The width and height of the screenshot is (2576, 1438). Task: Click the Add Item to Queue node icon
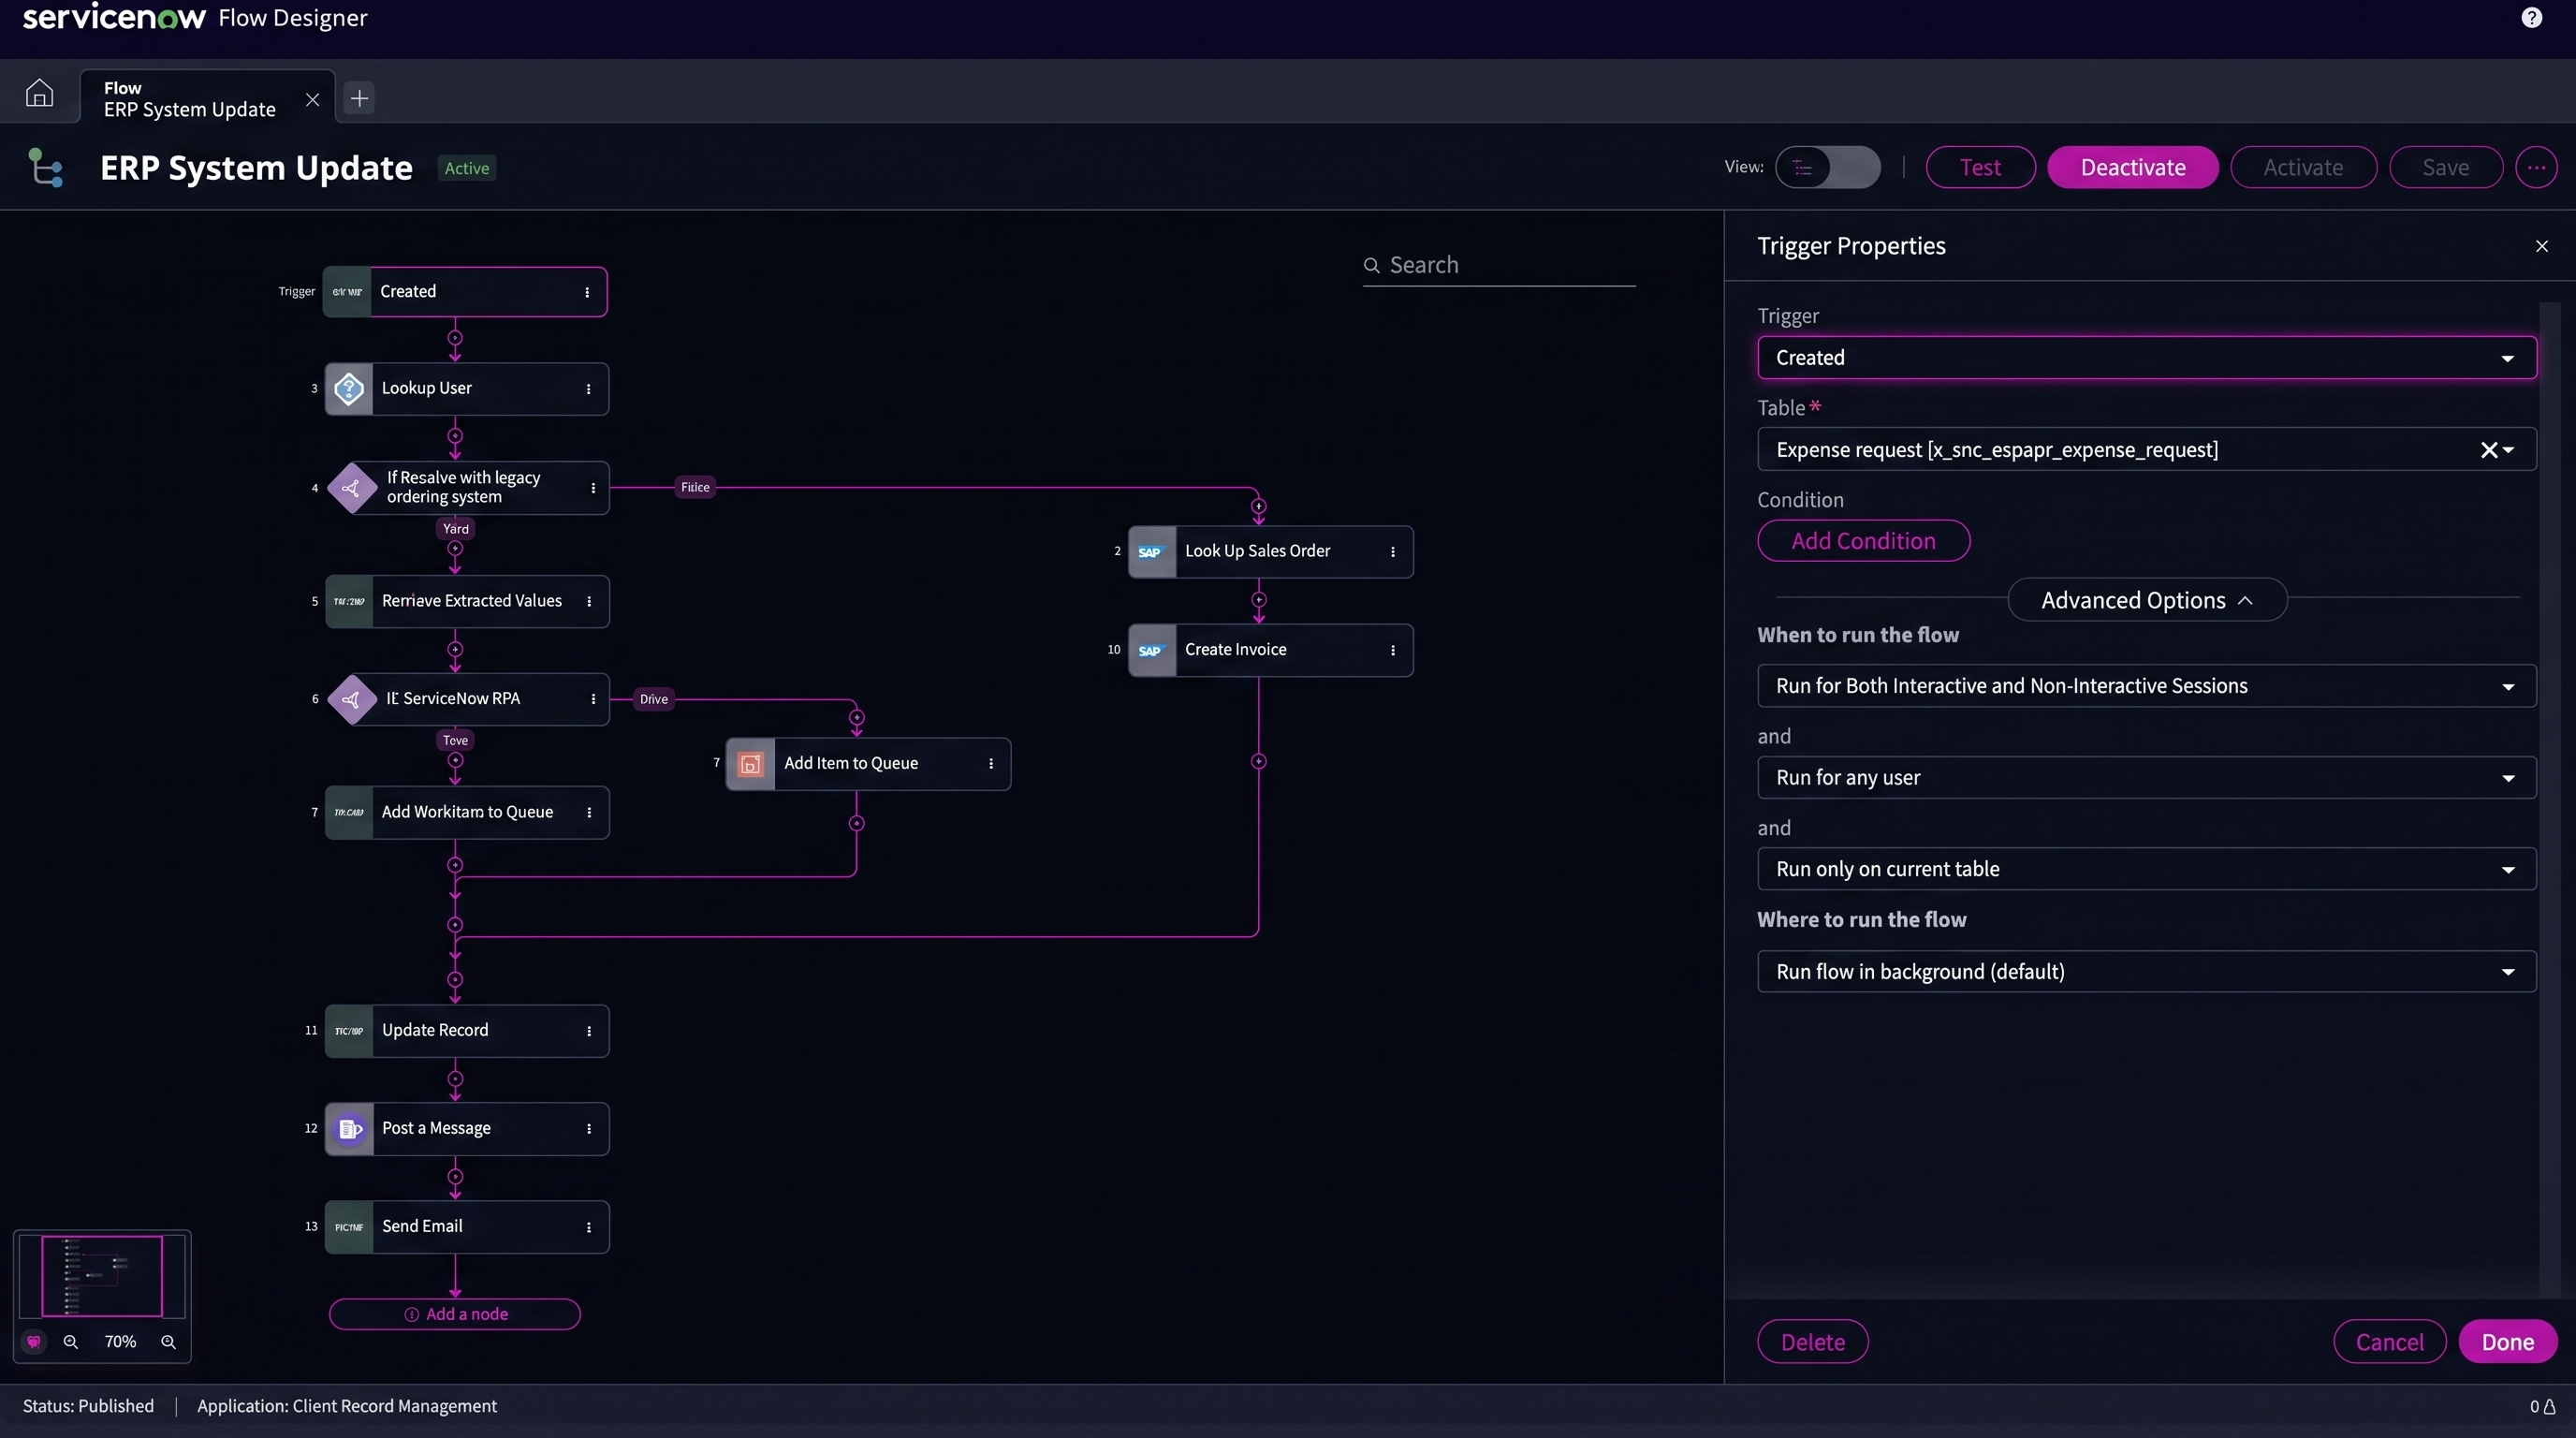click(x=750, y=764)
